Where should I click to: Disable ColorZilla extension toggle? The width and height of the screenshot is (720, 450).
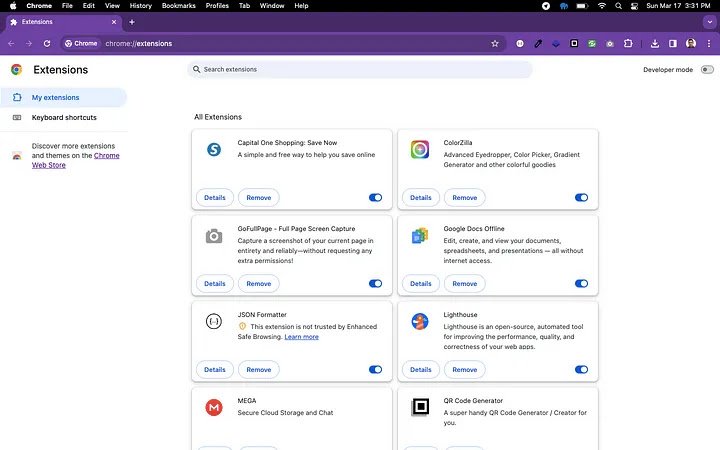point(581,197)
